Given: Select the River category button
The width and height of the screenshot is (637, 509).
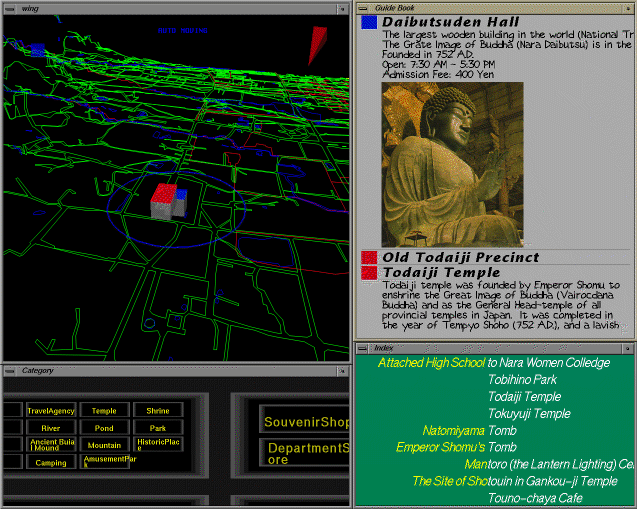Looking at the screenshot, I should coord(51,428).
